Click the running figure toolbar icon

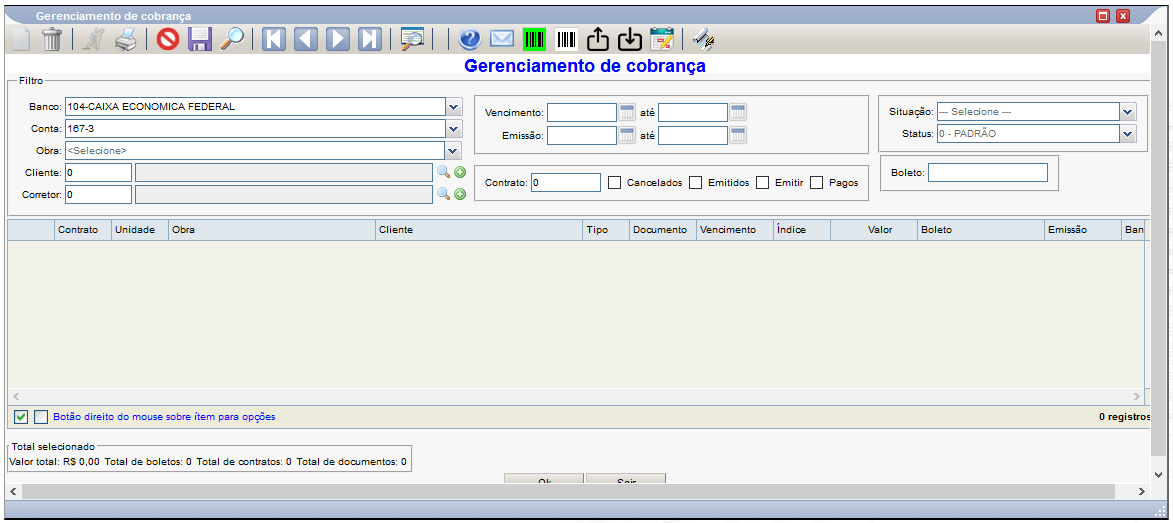coord(94,39)
